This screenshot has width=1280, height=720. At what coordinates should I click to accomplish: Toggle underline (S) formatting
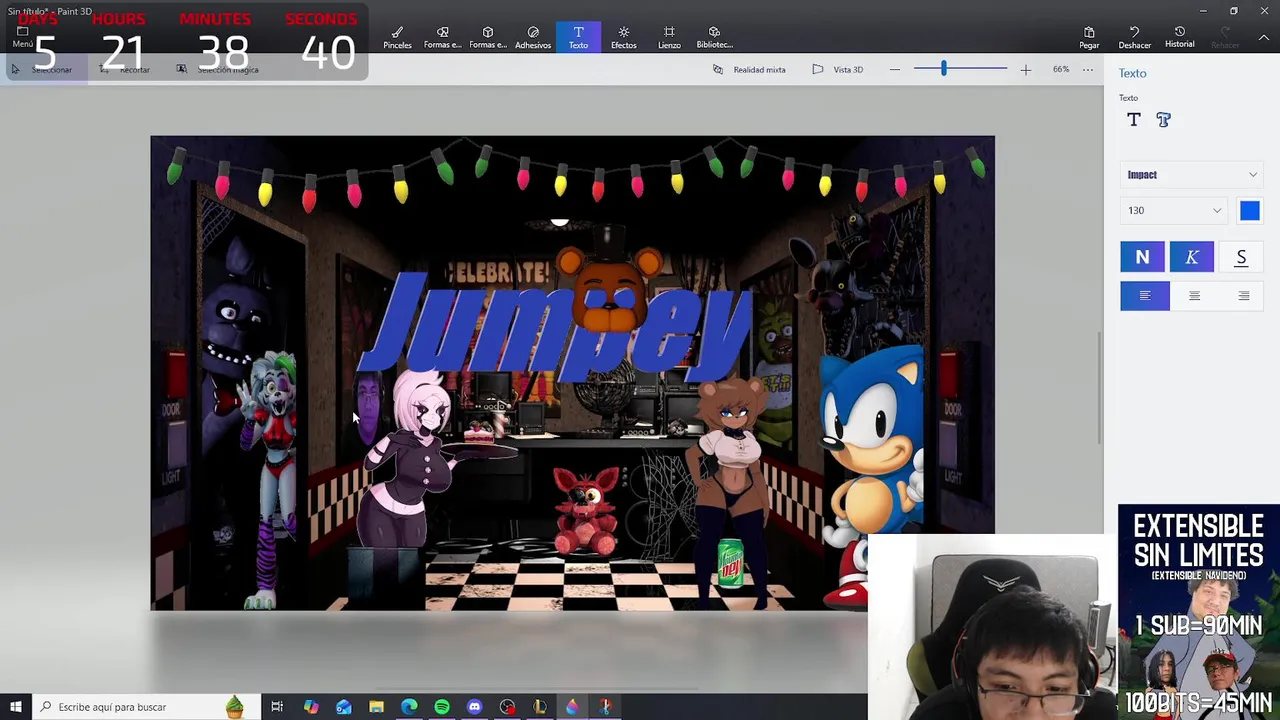(x=1241, y=257)
